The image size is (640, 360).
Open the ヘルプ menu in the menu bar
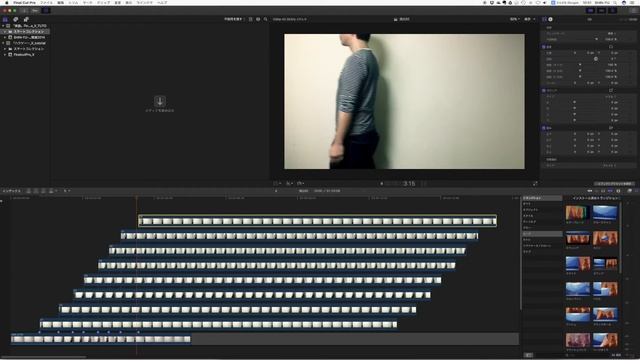[162, 2]
